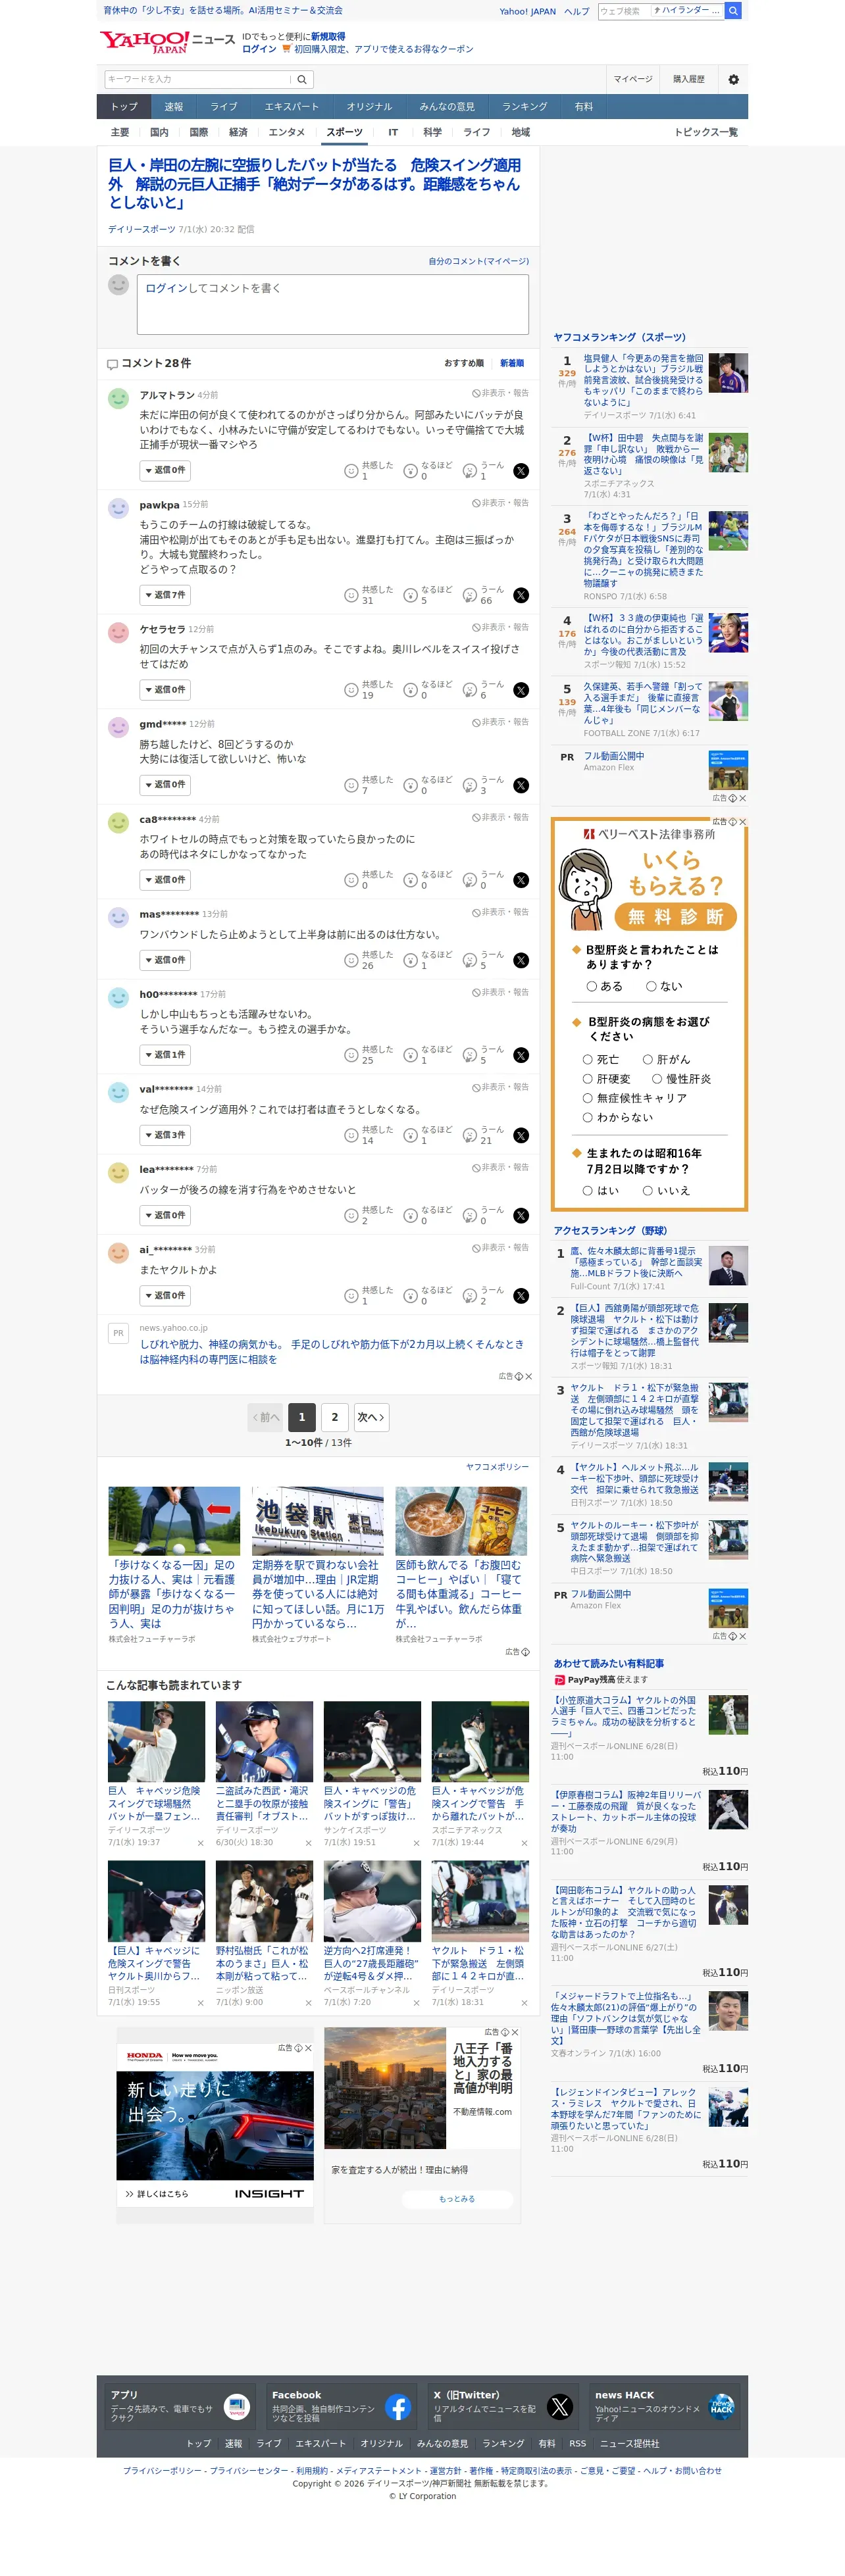This screenshot has height=2576, width=845.
Task: Open the Yahoo app icon in the footer
Action: coord(237,2407)
